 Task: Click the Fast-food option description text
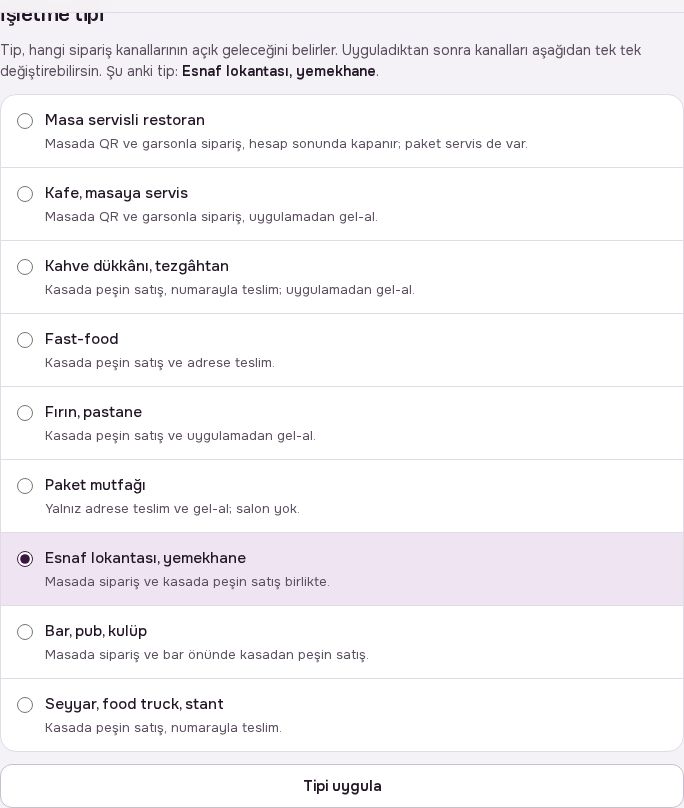click(160, 363)
